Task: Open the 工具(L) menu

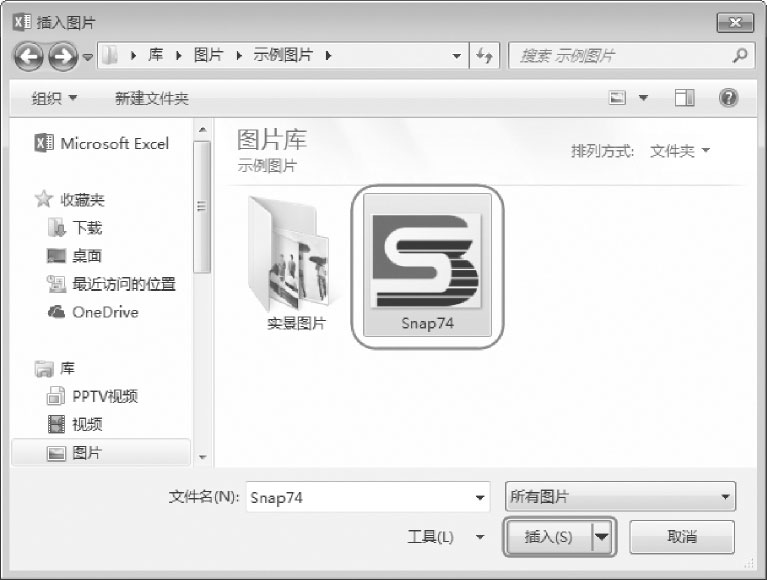Action: pyautogui.click(x=446, y=537)
